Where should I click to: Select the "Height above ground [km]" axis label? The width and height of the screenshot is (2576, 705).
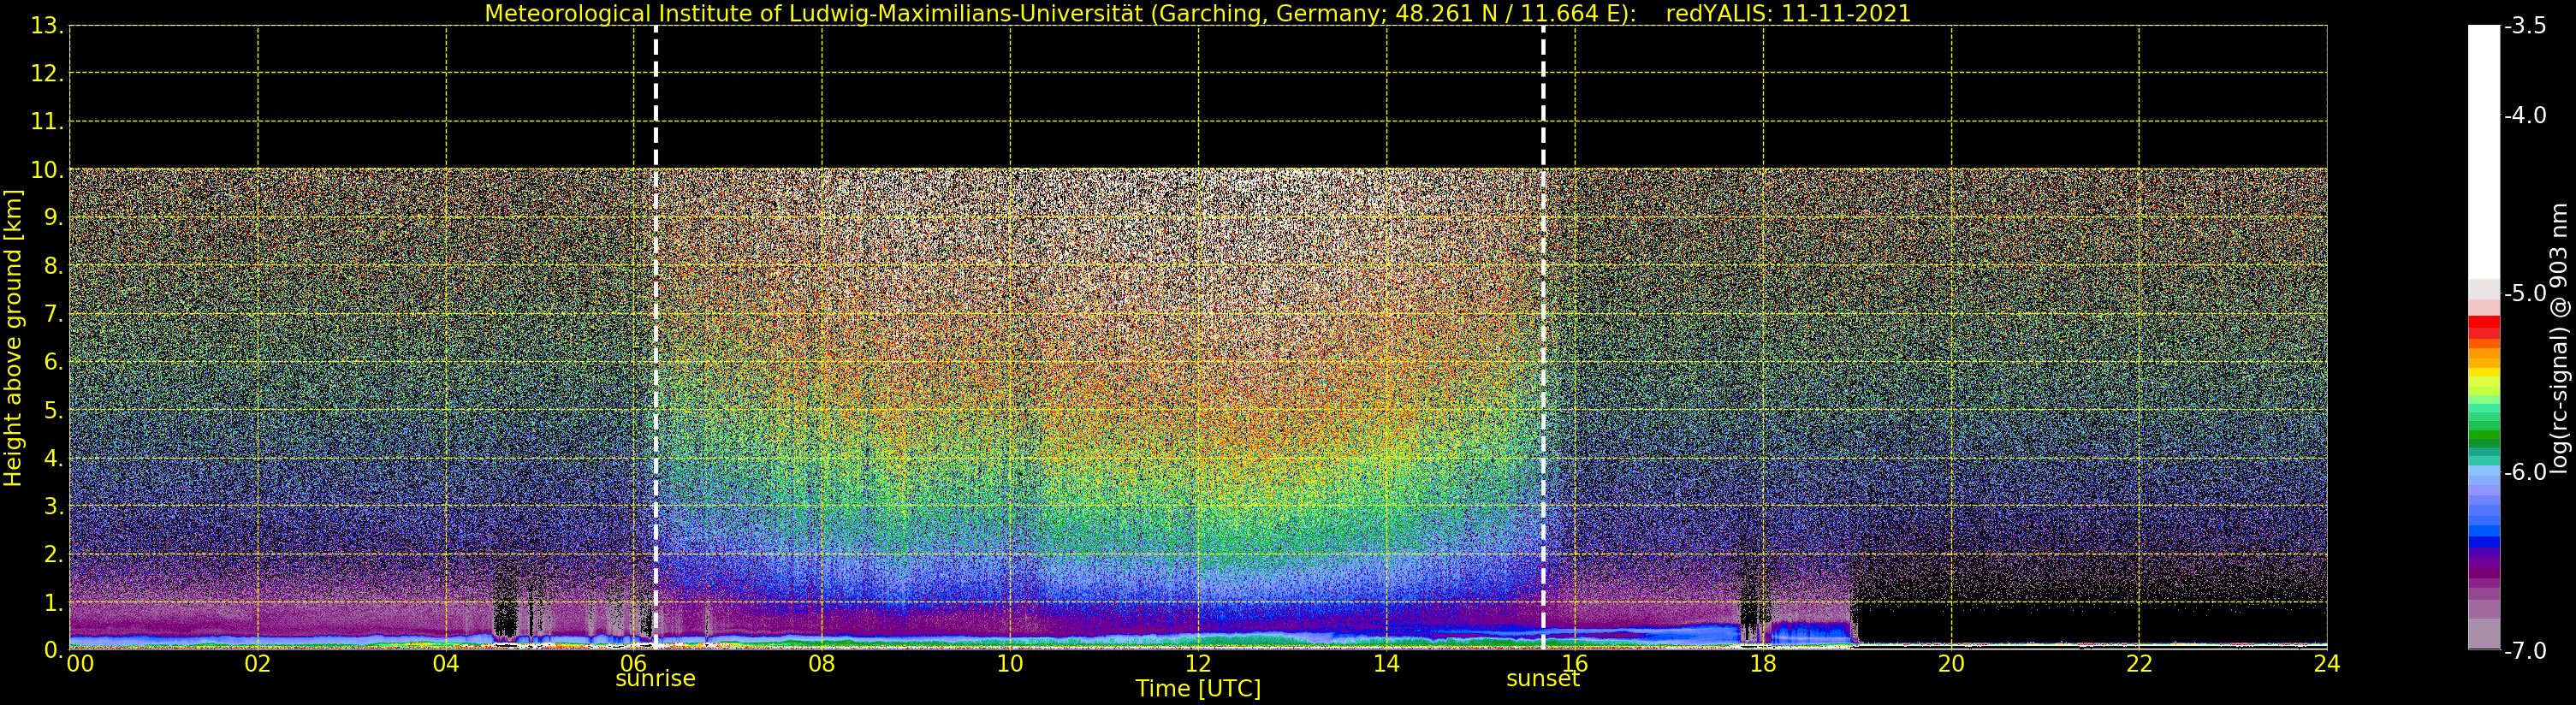click(x=13, y=338)
